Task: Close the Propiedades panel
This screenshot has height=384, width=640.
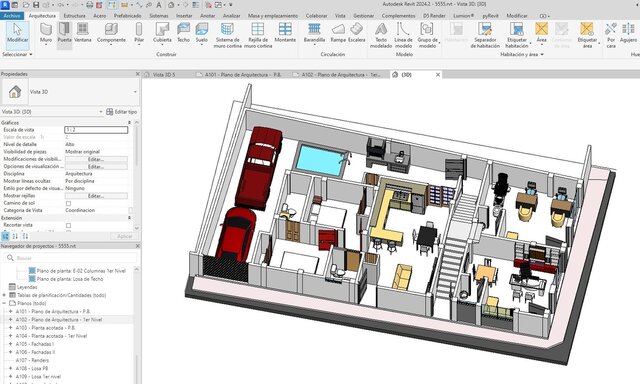Action: (138, 74)
